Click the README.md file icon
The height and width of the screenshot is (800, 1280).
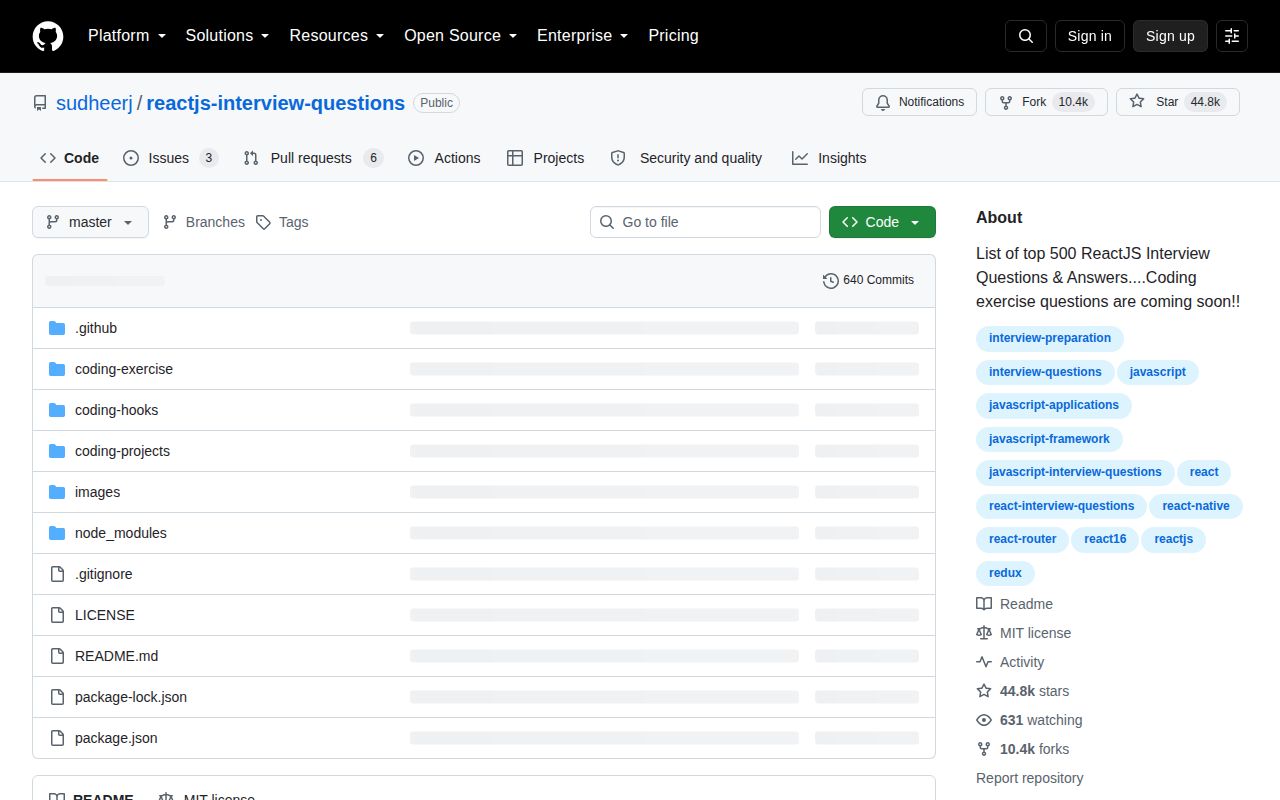[57, 656]
